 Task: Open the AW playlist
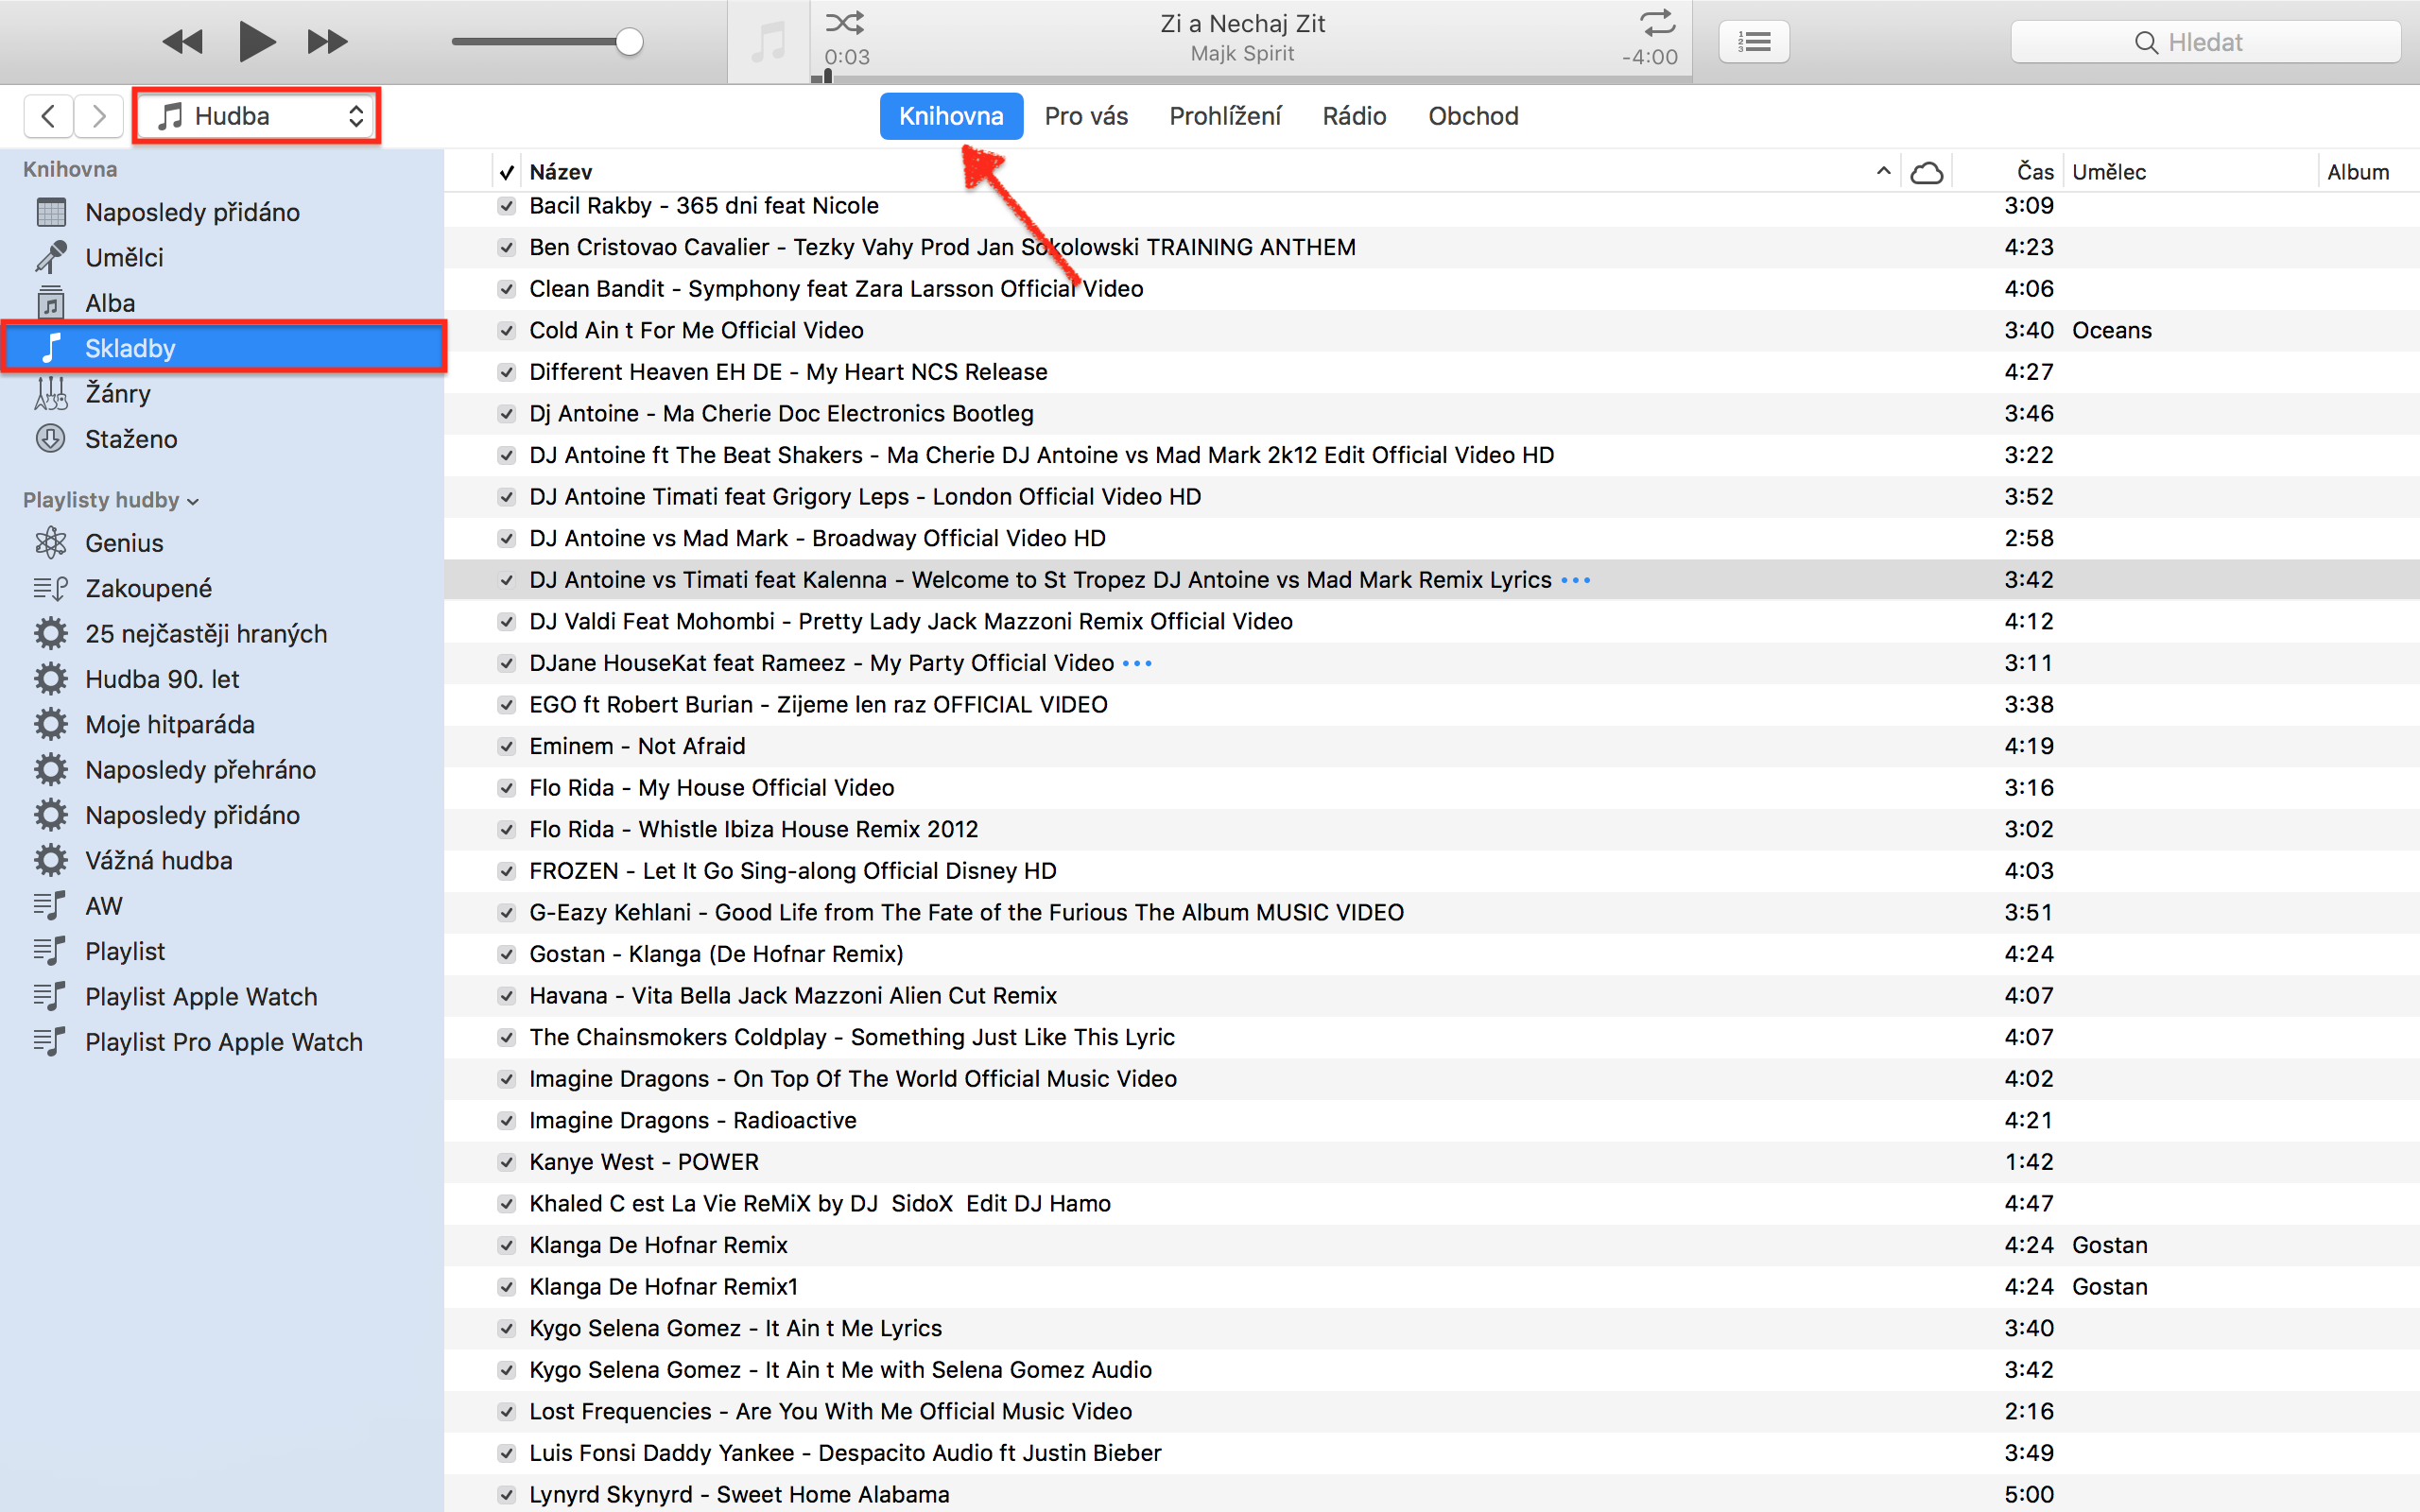point(222,906)
